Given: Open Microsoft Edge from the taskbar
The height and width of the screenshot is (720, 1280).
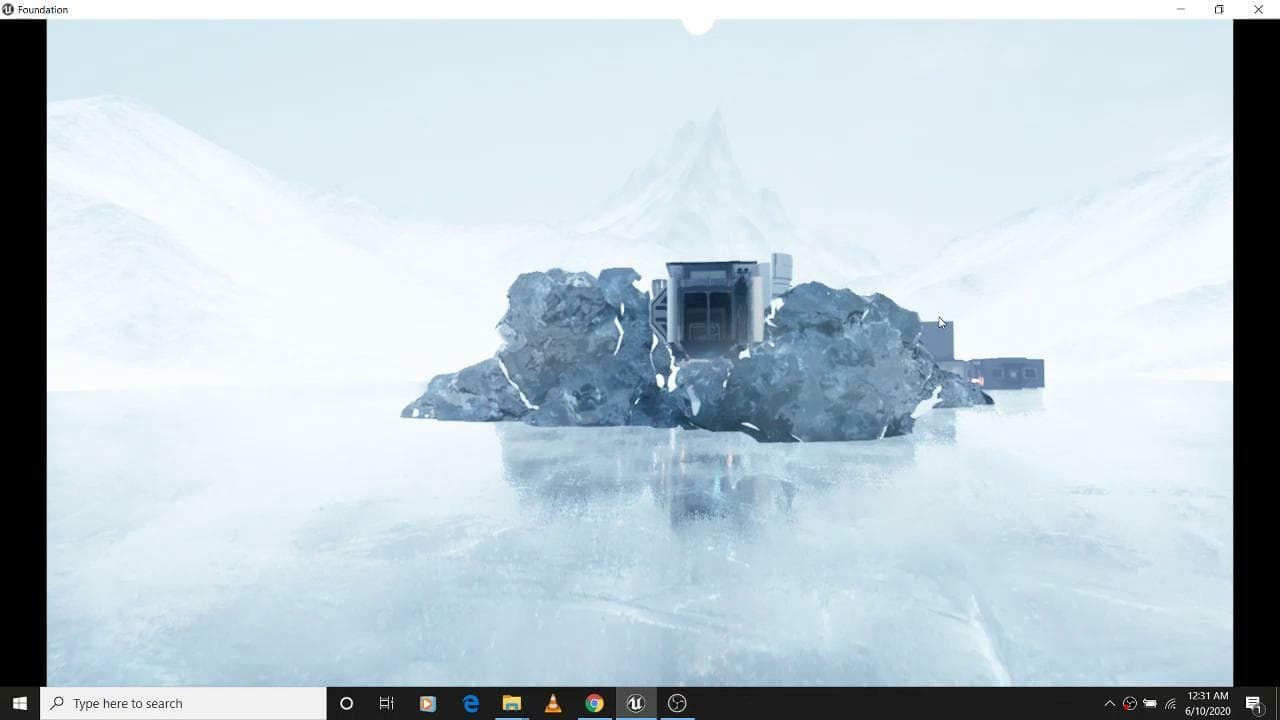Looking at the screenshot, I should pos(470,703).
